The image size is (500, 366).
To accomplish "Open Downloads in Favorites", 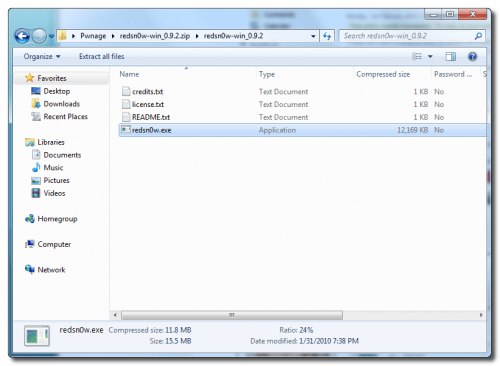I will tap(62, 104).
